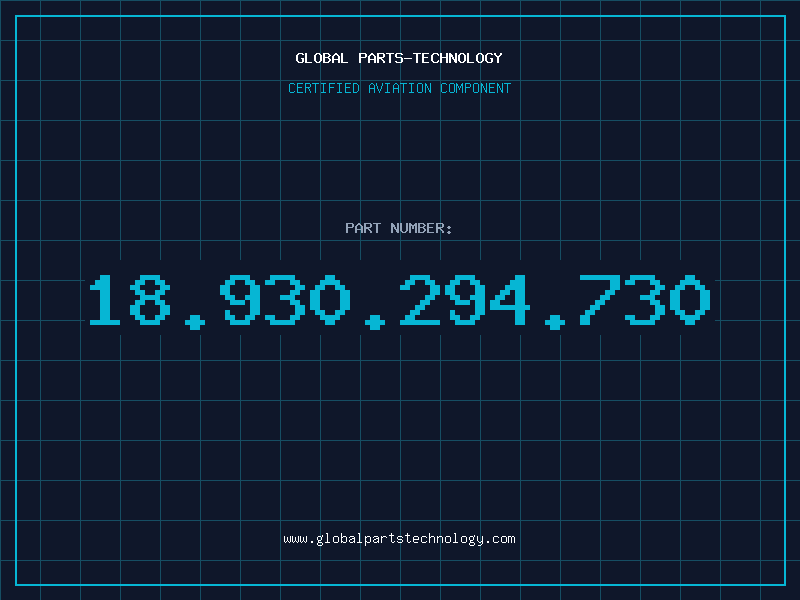Image resolution: width=800 pixels, height=600 pixels.
Task: Click the GLOBAL PARTS-TECHNOLOGY heading
Action: coord(399,58)
